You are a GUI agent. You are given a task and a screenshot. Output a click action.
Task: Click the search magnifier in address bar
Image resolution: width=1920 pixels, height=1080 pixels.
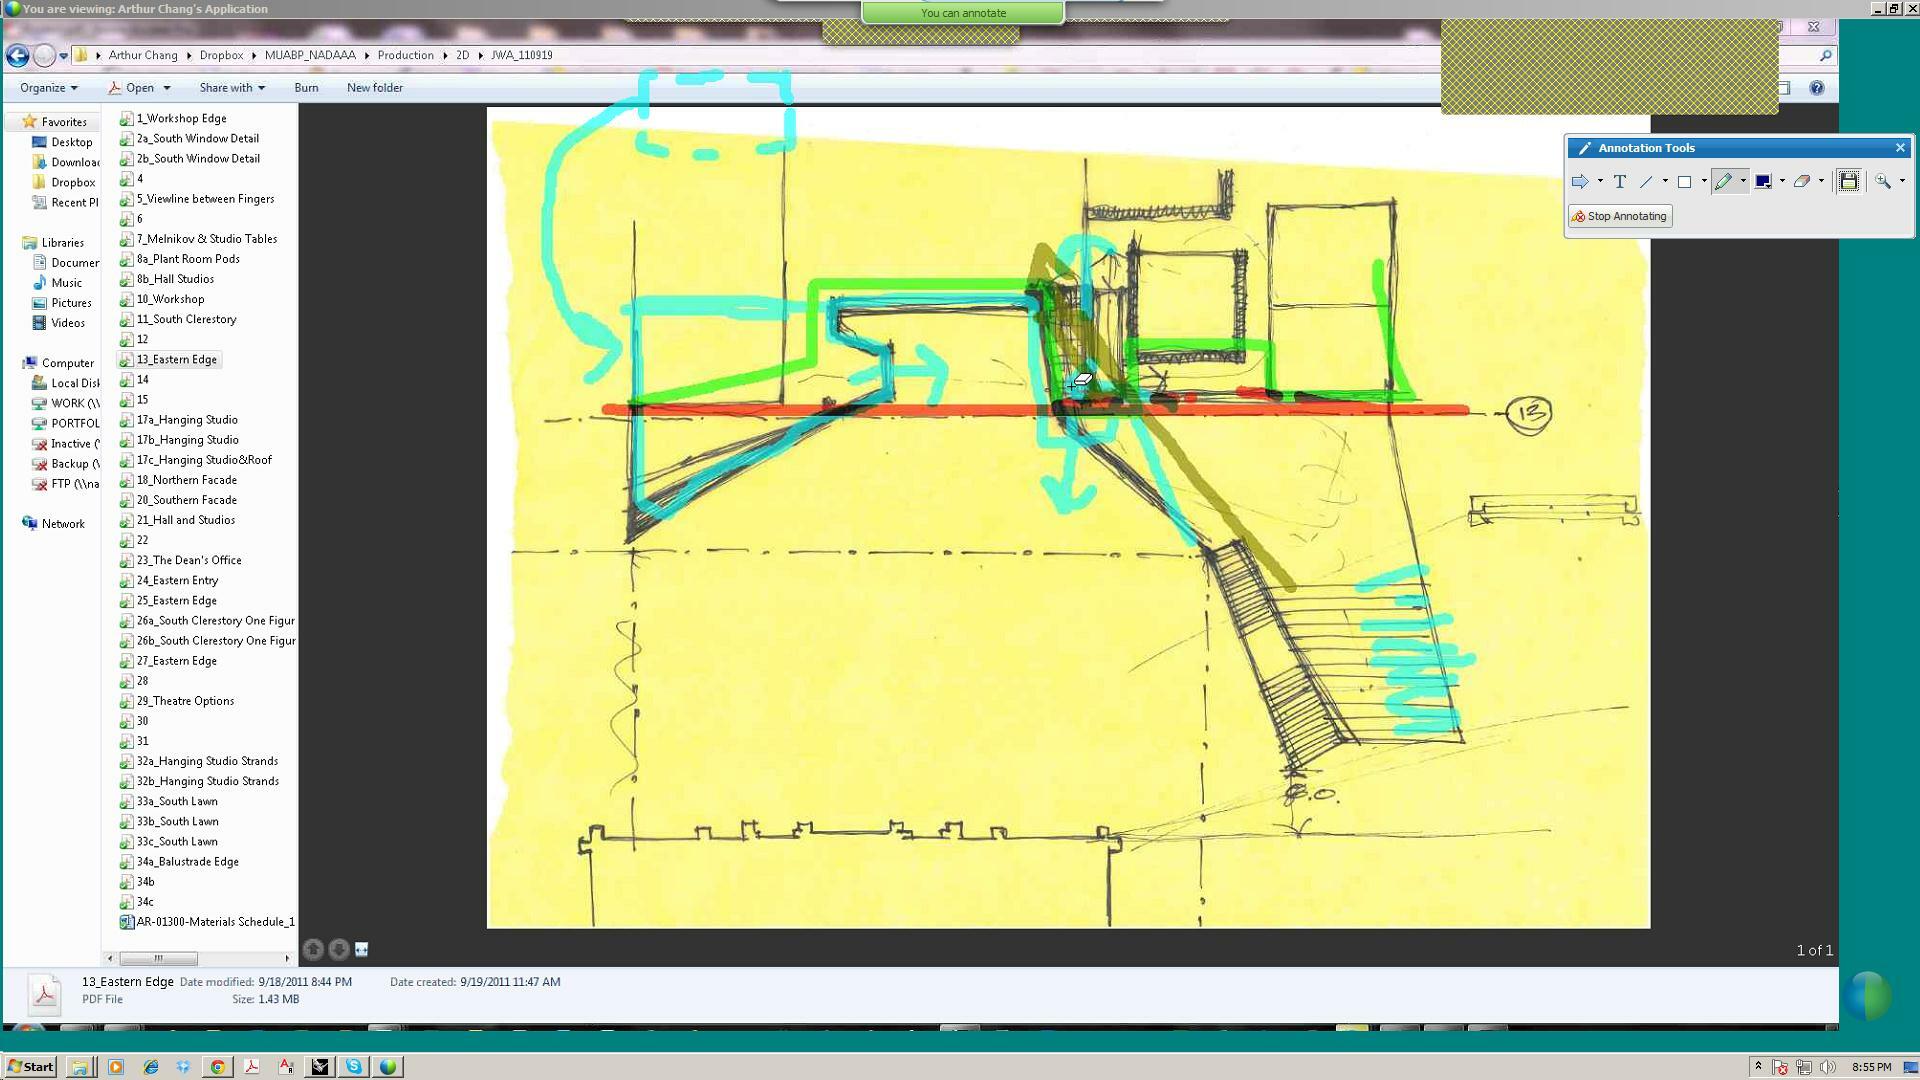pyautogui.click(x=1825, y=56)
